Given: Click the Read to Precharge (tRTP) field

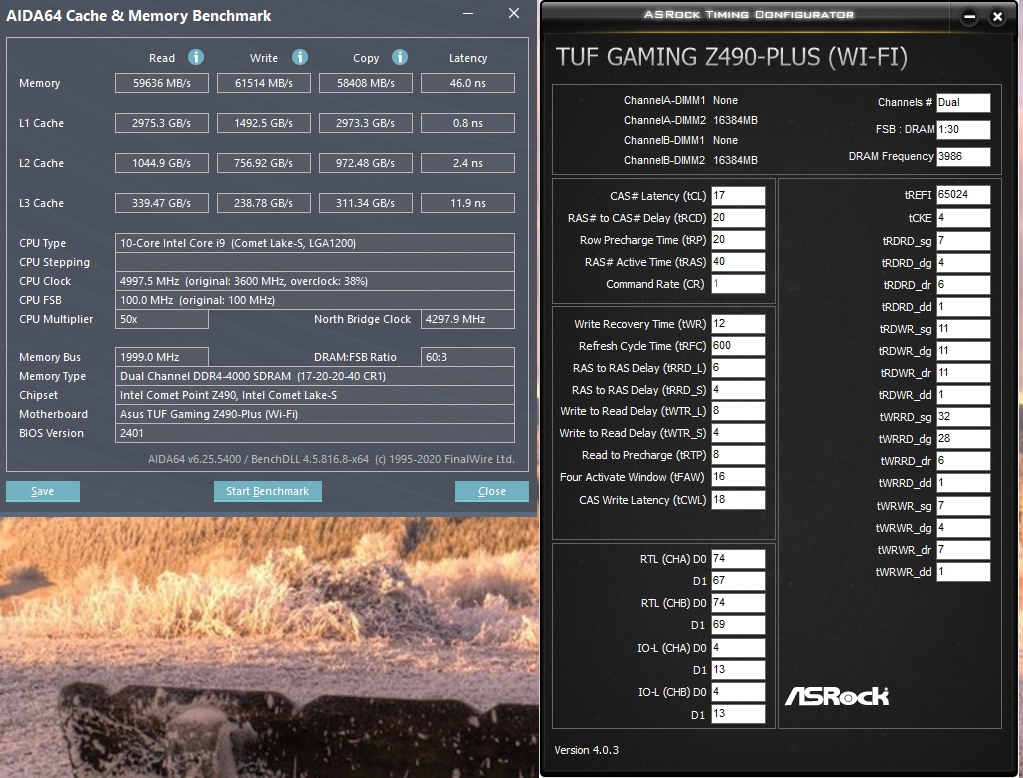Looking at the screenshot, I should click(x=738, y=455).
